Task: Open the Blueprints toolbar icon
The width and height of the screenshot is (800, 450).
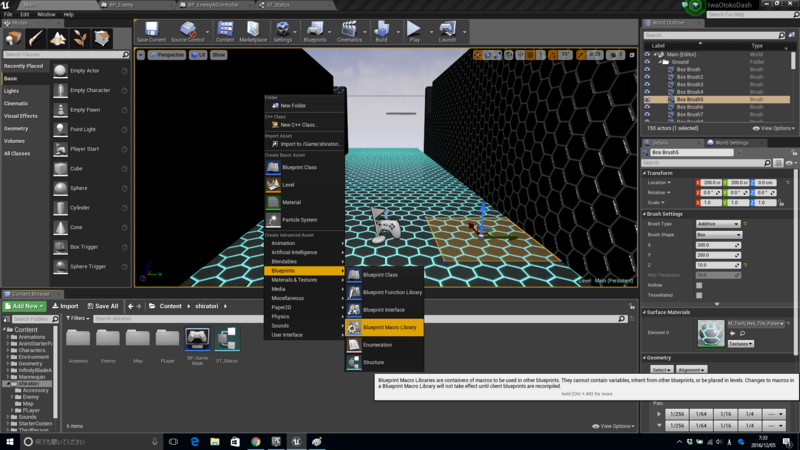Action: [x=315, y=32]
